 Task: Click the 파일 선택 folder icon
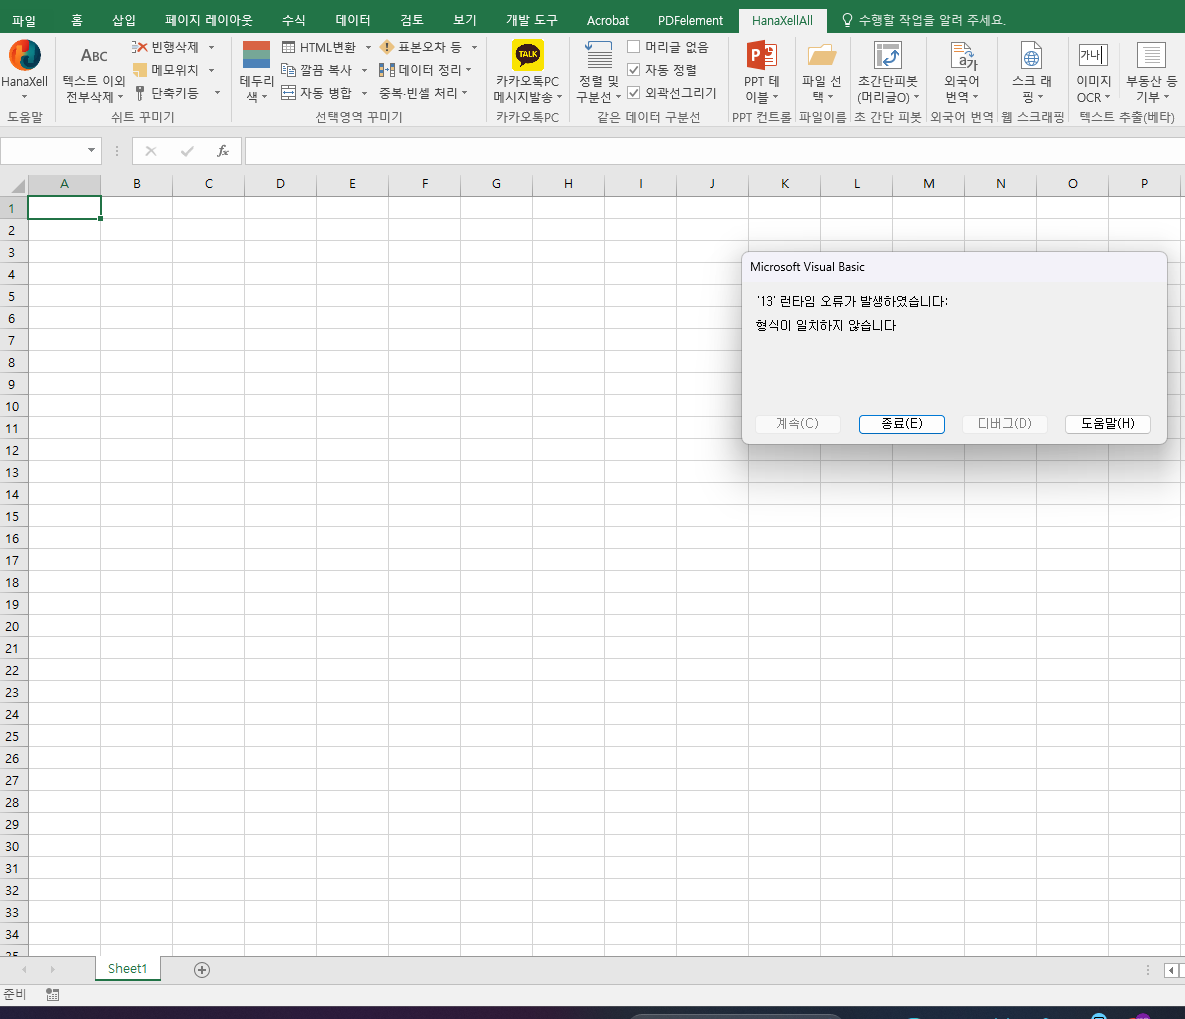[821, 55]
